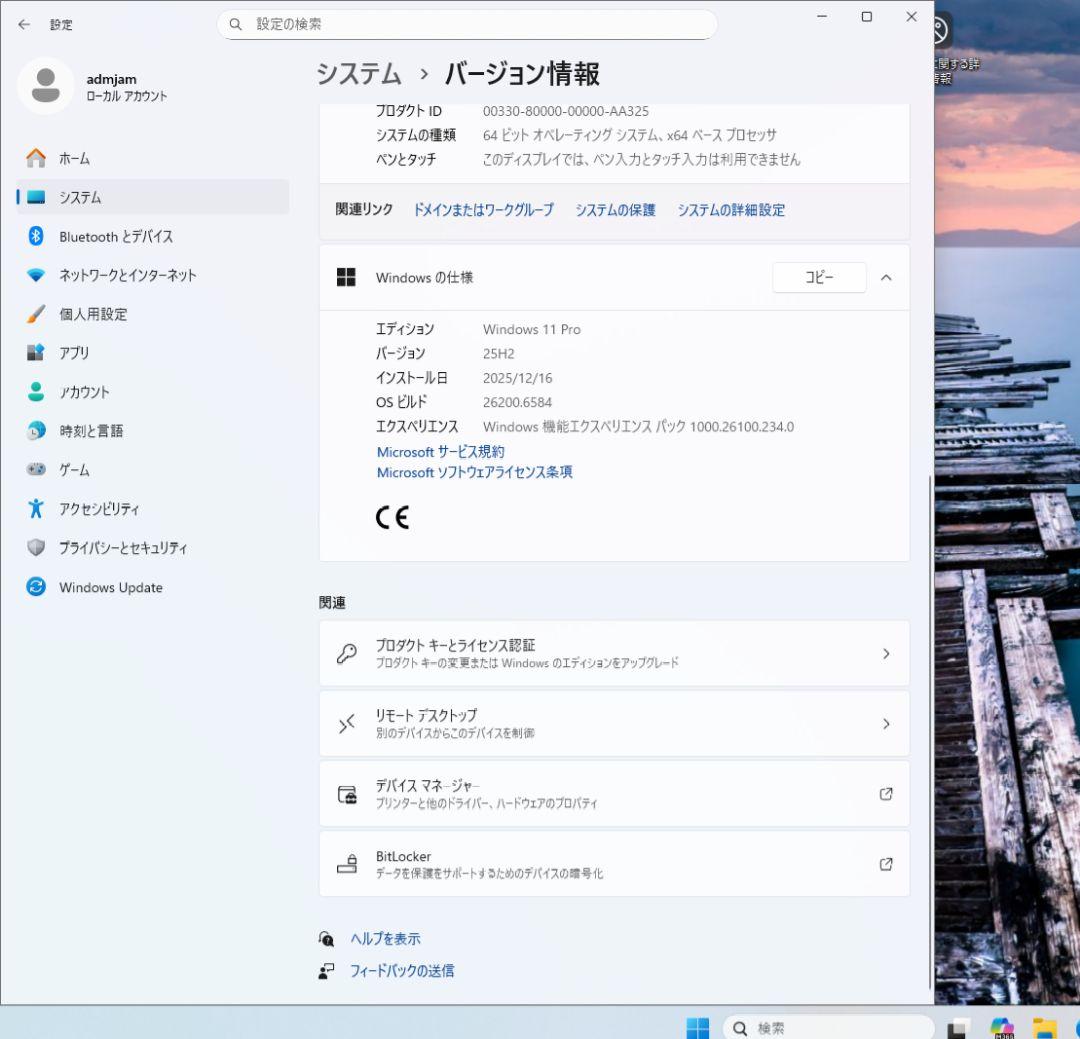Navigate back with the arrow icon

(x=23, y=25)
